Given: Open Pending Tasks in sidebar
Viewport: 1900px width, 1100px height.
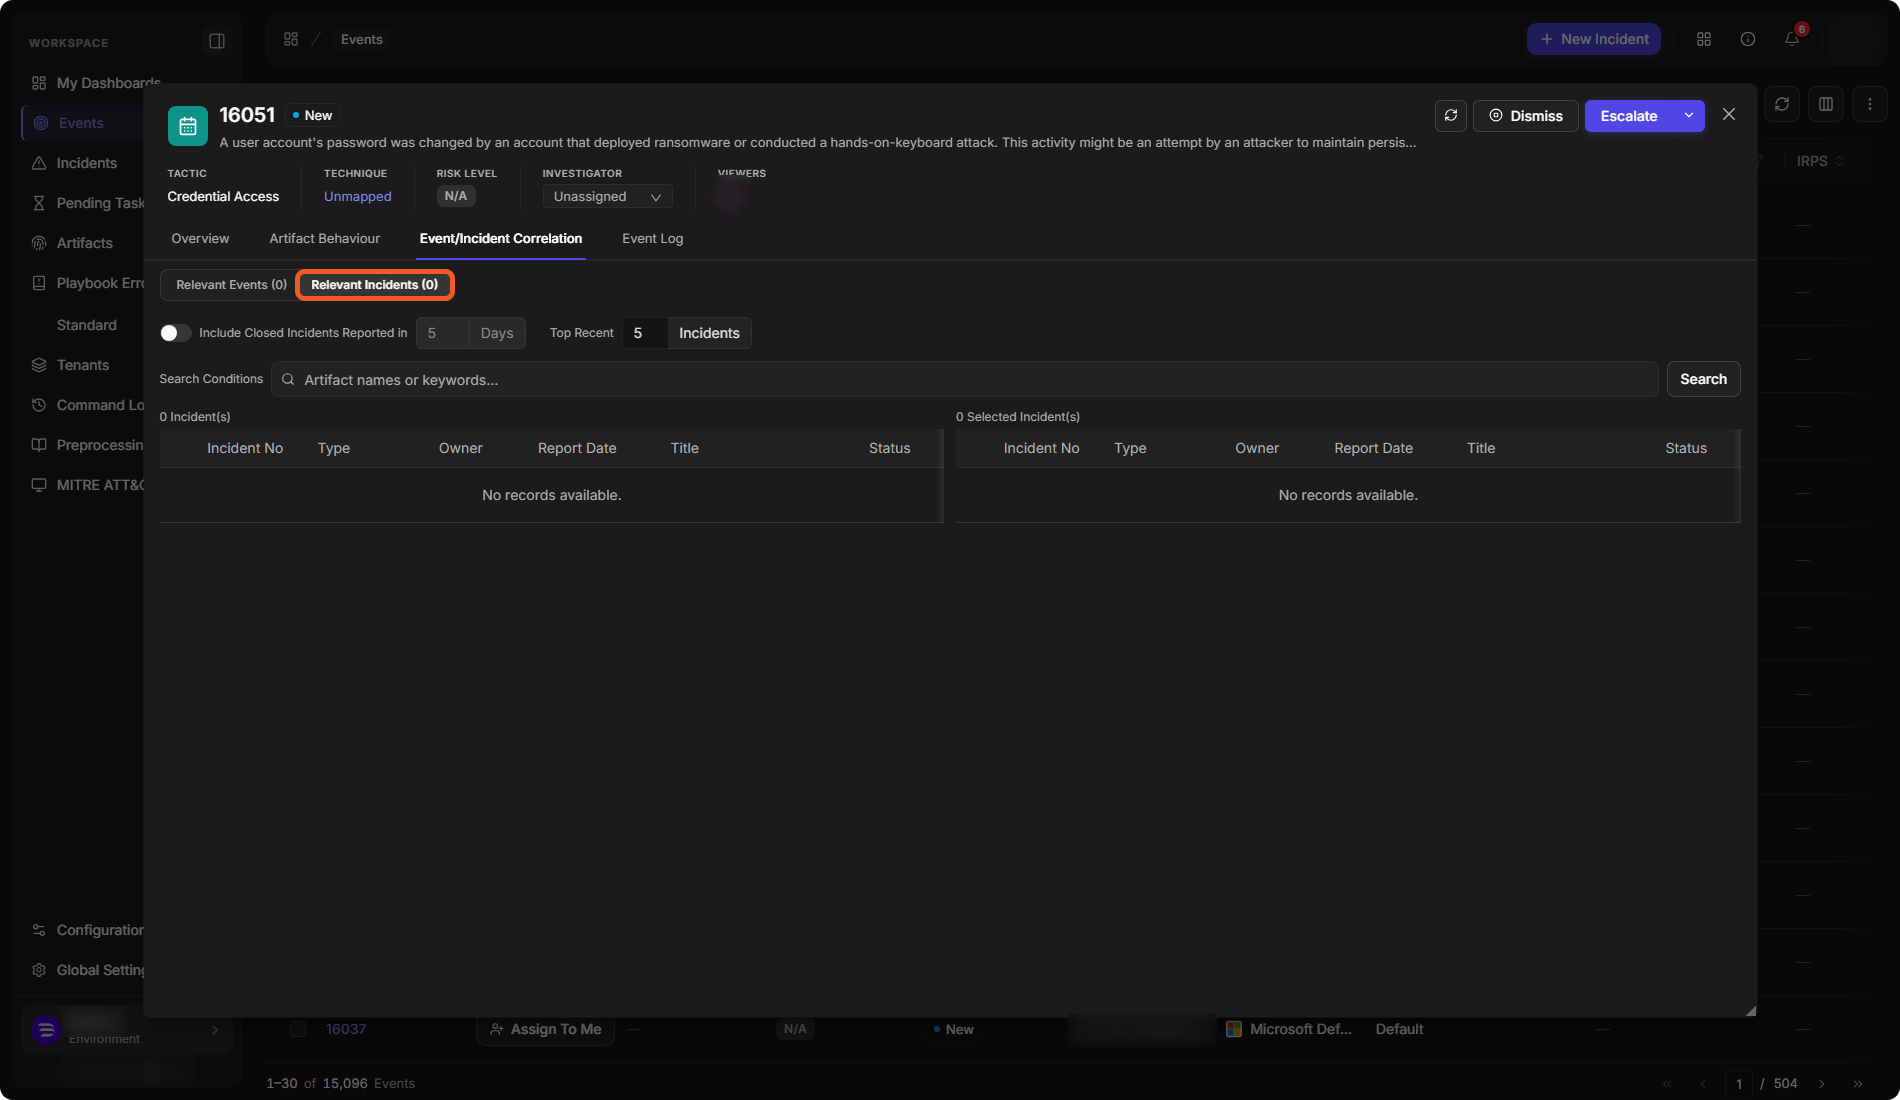Looking at the screenshot, I should (85, 203).
